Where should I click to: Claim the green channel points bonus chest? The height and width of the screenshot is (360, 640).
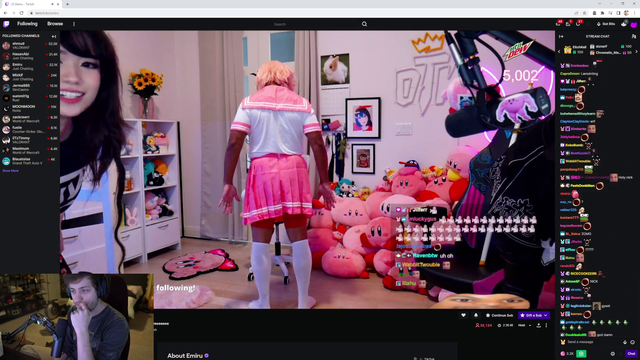(582, 353)
